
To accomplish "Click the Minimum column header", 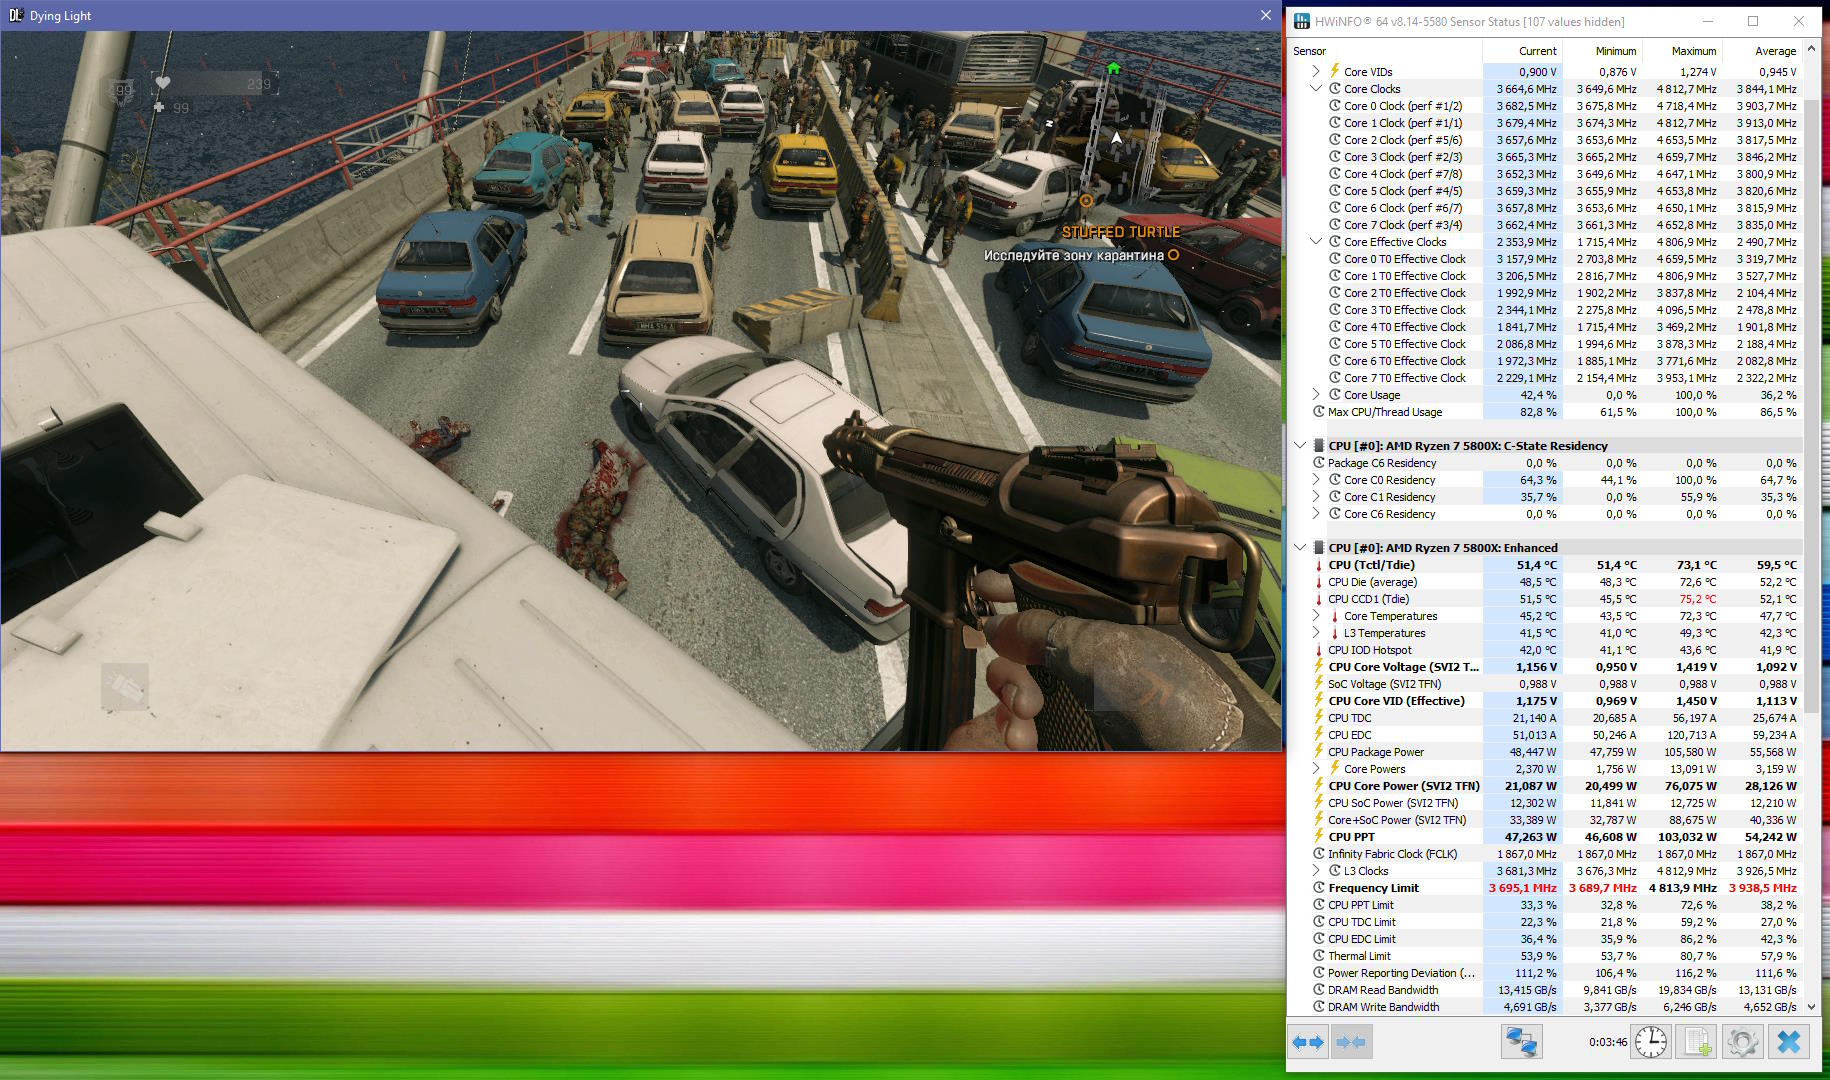I will 1603,51.
